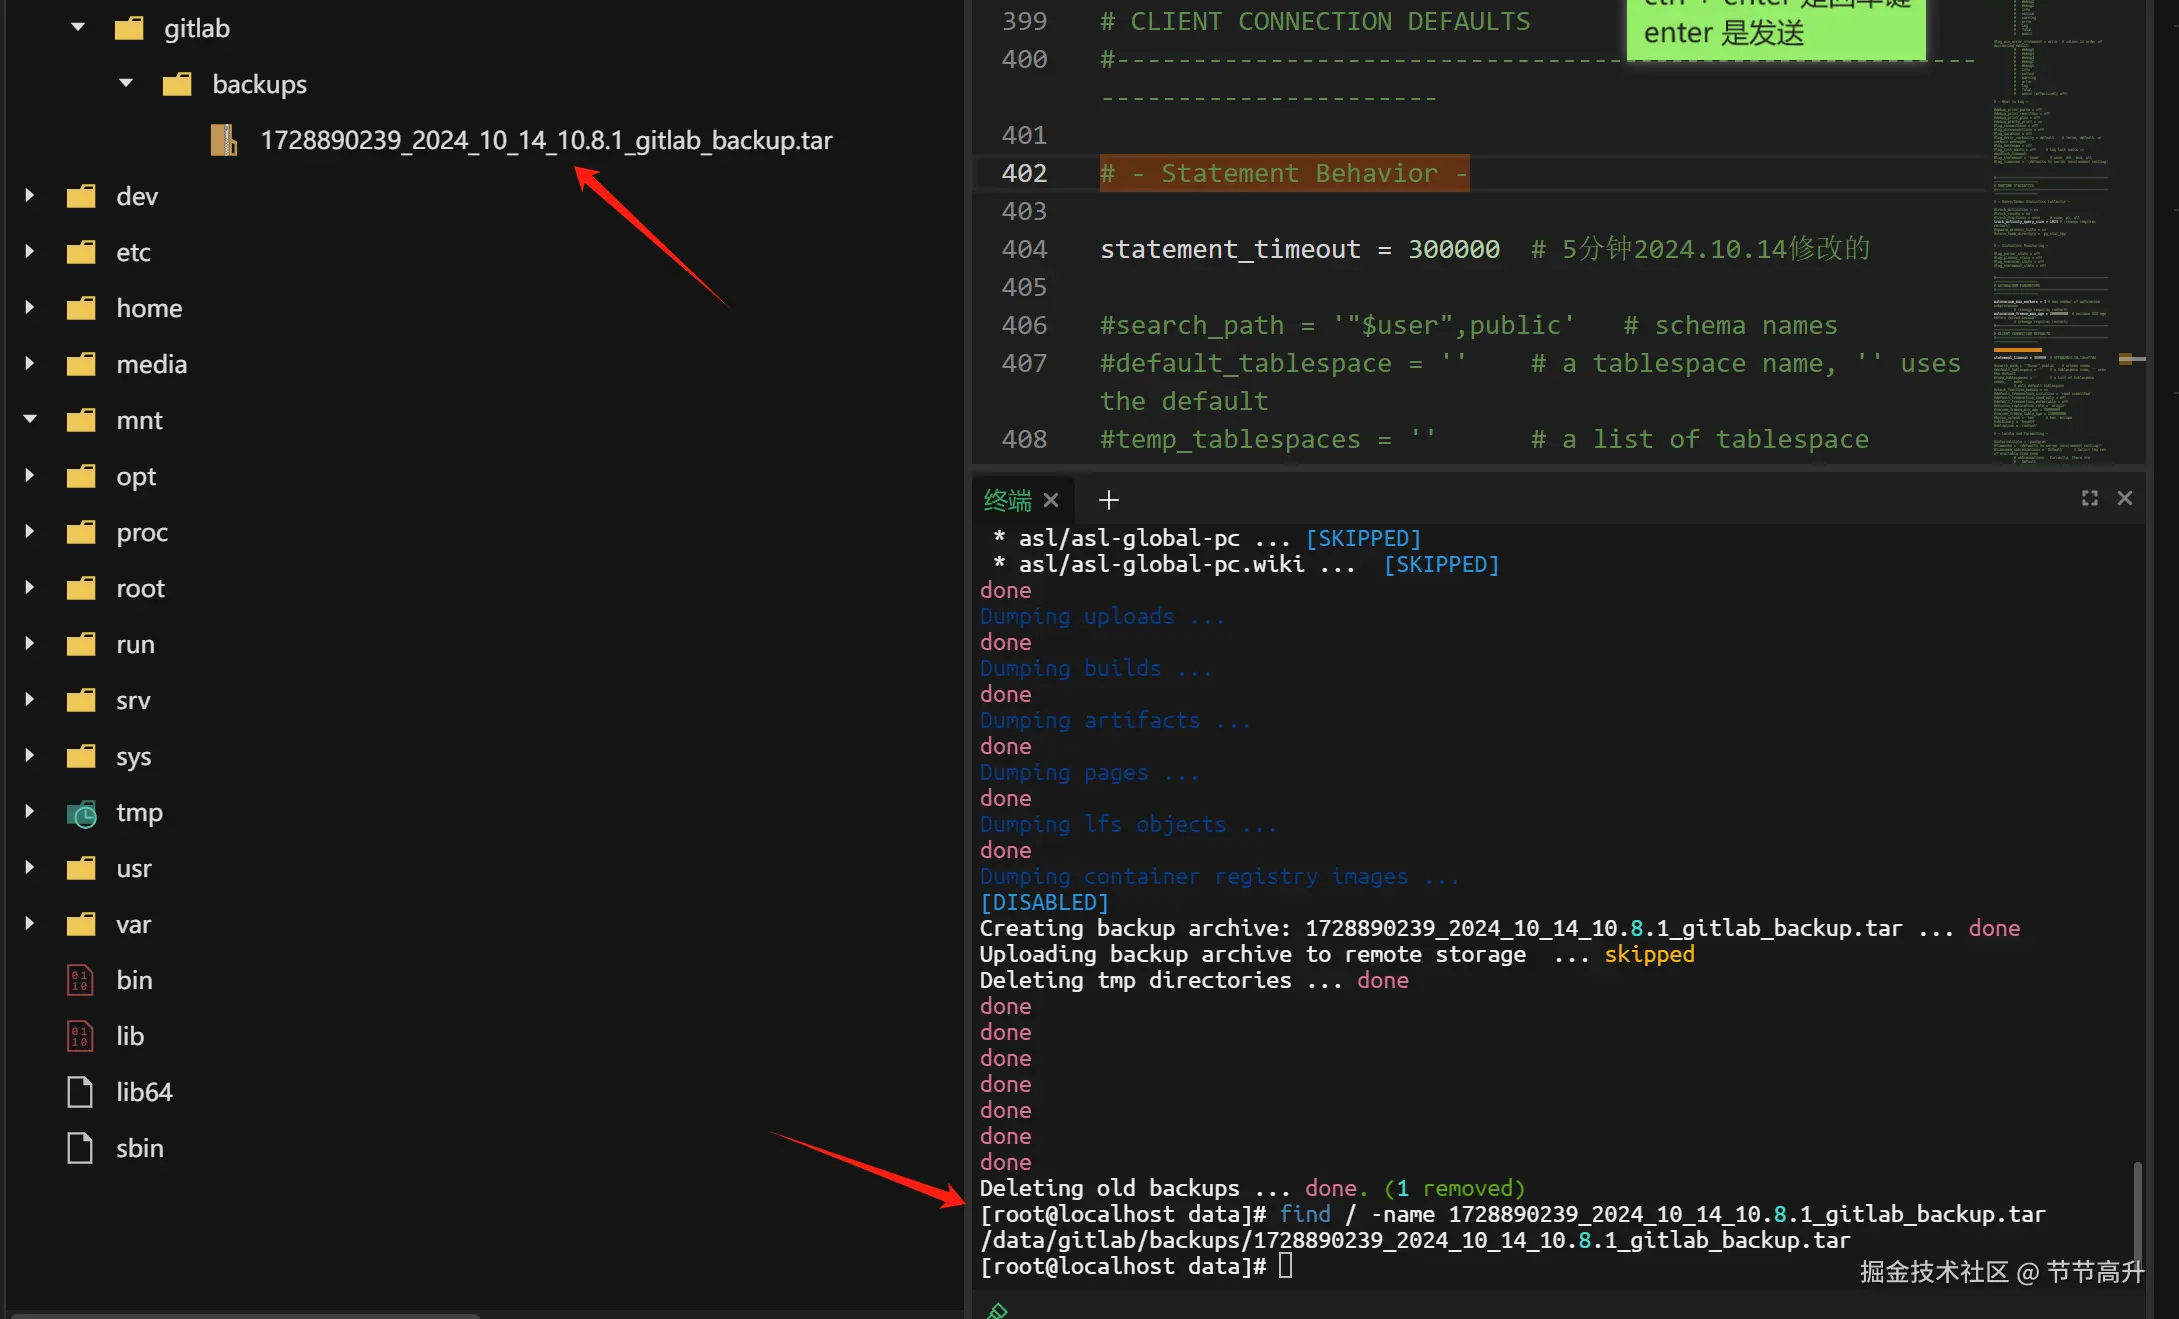The height and width of the screenshot is (1319, 2179).
Task: Click the code minimap on the right
Action: tap(2050, 230)
